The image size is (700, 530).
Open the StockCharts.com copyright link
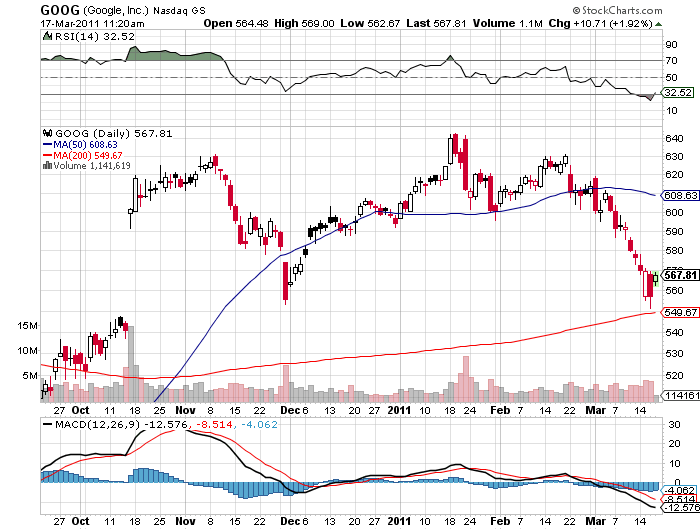(617, 10)
